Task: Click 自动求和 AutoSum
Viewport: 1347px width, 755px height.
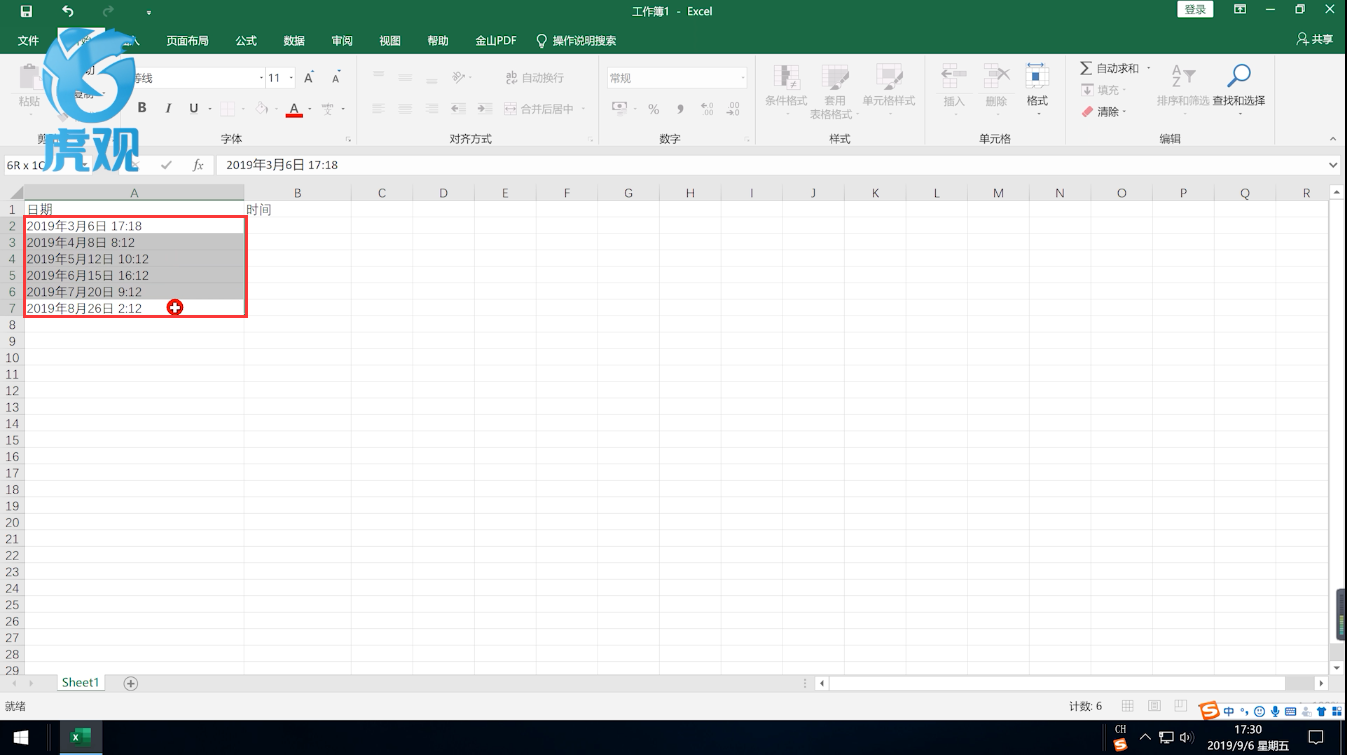Action: pos(1109,68)
